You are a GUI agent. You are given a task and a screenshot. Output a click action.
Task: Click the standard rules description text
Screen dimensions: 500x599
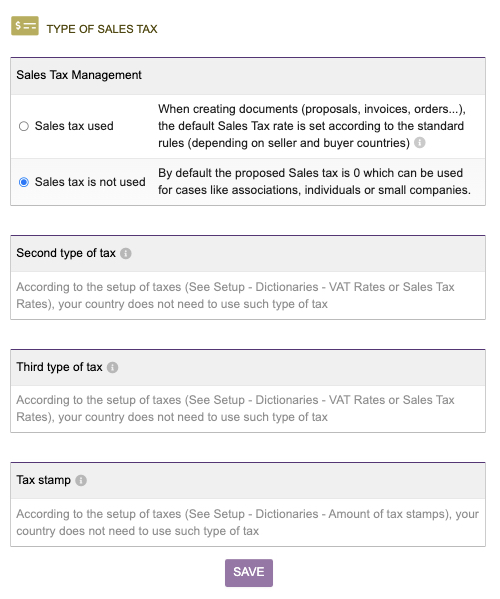[312, 126]
